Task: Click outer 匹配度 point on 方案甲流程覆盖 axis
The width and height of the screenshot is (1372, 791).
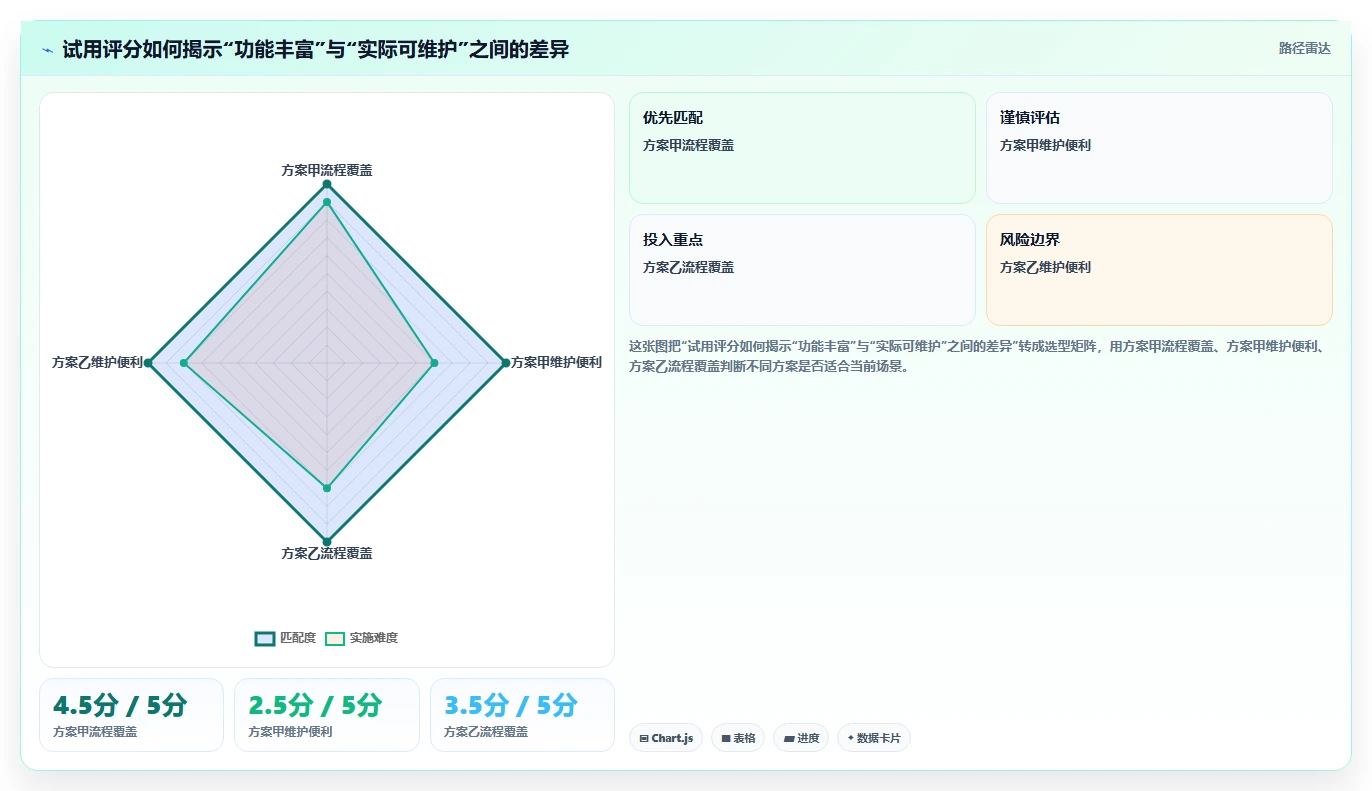Action: pyautogui.click(x=327, y=184)
